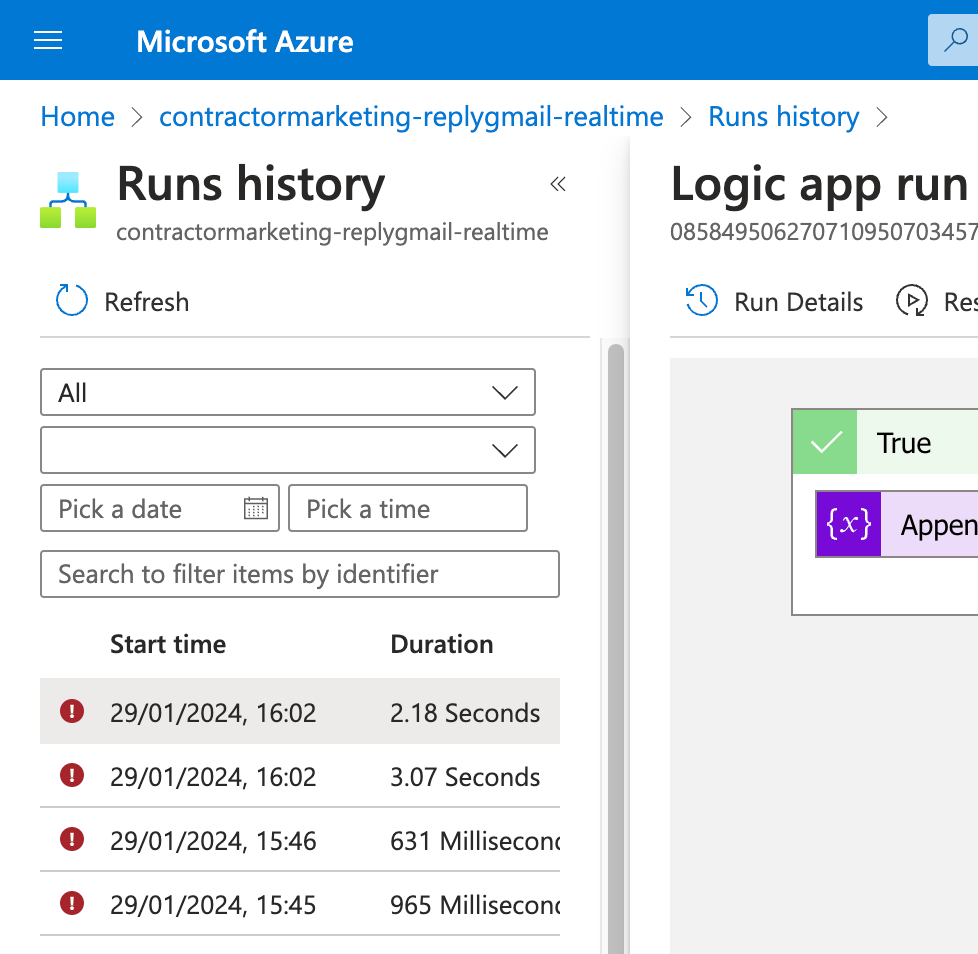Click green checkmark on True branch
Viewport: 978px width, 954px height.
tap(825, 442)
